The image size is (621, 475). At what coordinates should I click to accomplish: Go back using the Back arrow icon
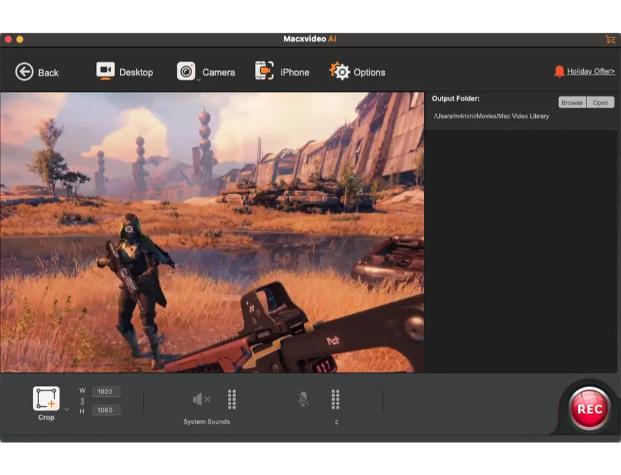[24, 72]
